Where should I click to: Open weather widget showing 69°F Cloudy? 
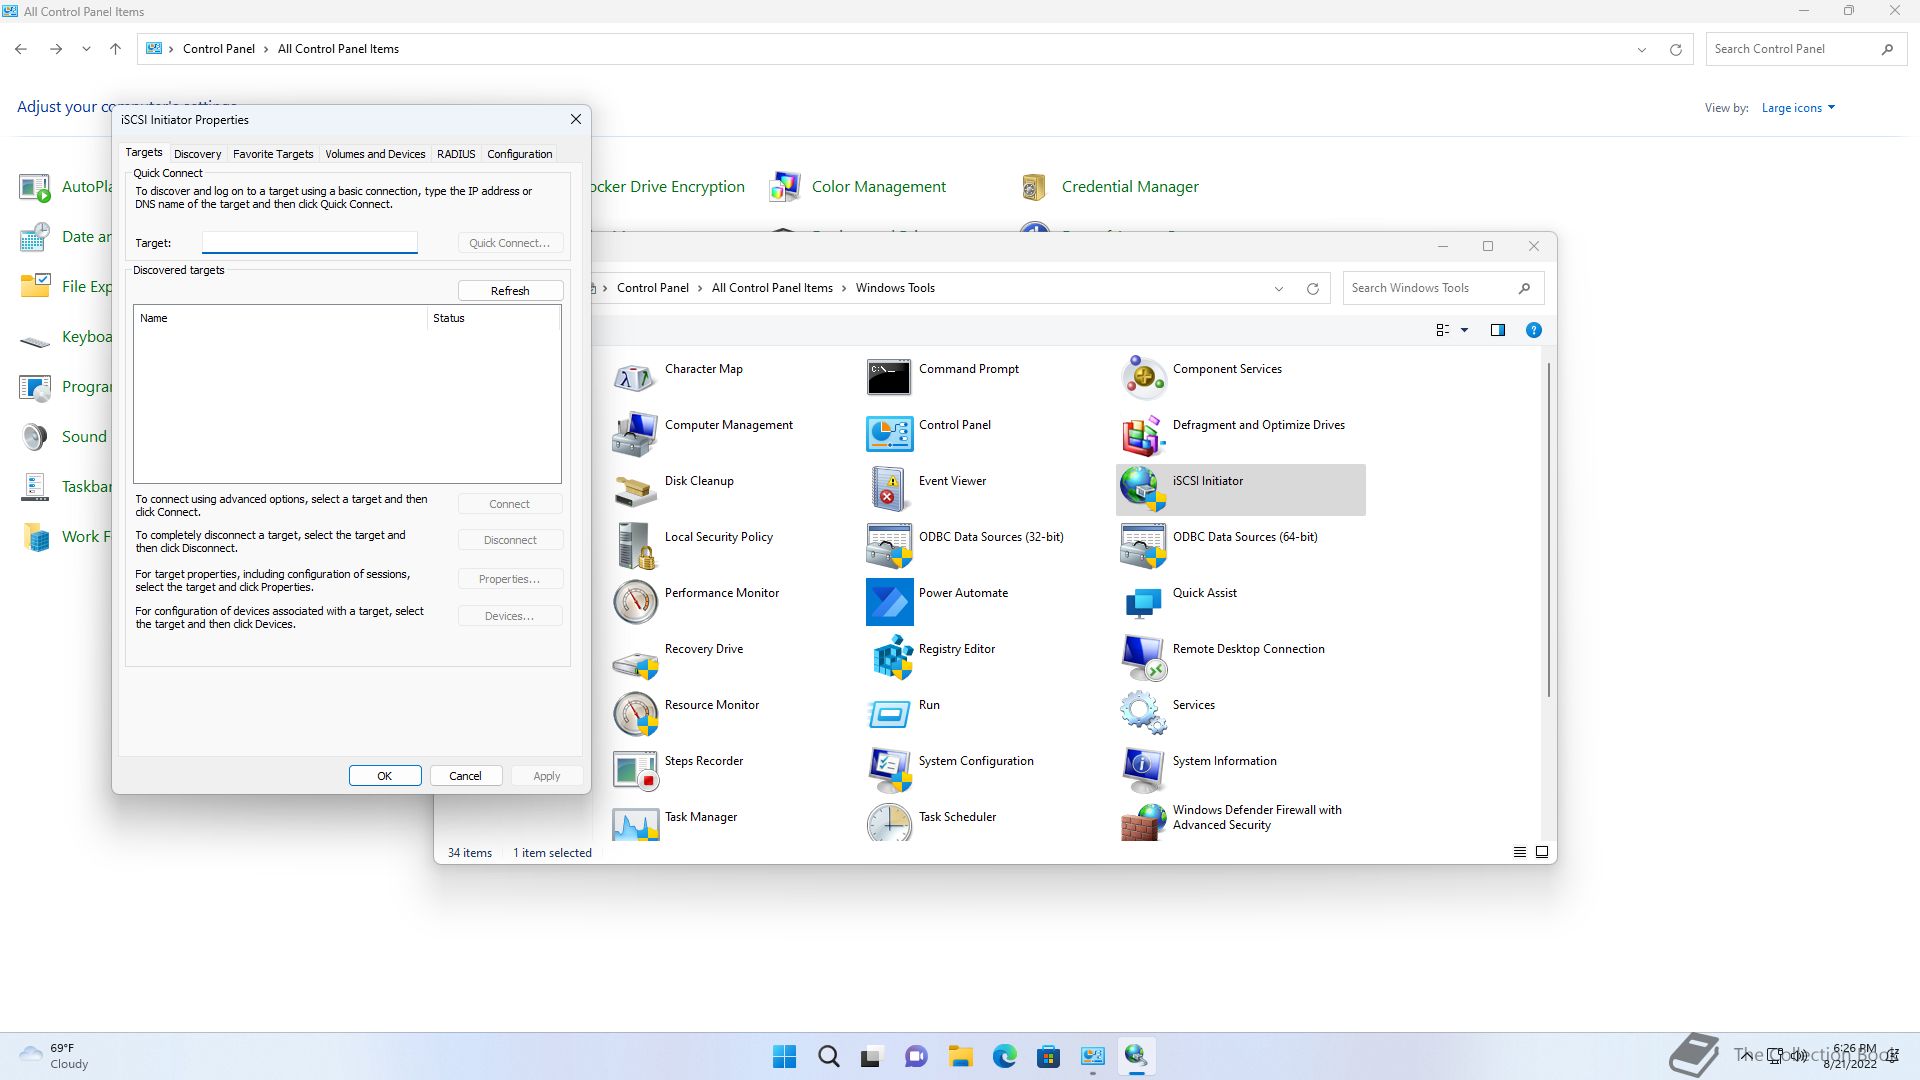55,1056
